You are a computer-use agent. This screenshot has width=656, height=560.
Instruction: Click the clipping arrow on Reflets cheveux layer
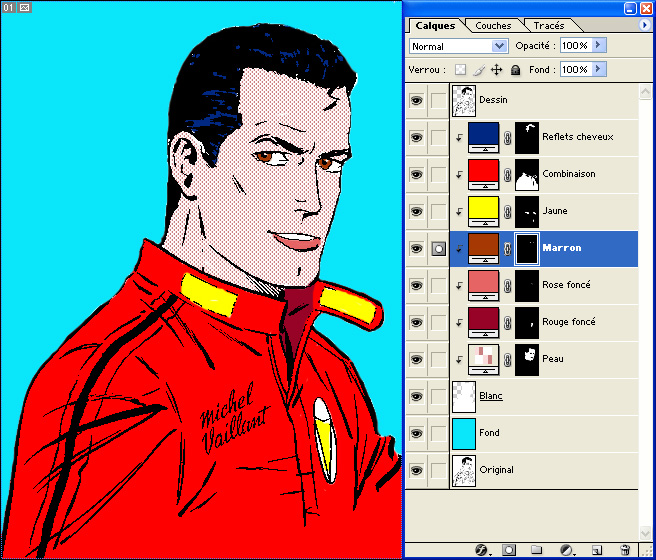pyautogui.click(x=459, y=138)
